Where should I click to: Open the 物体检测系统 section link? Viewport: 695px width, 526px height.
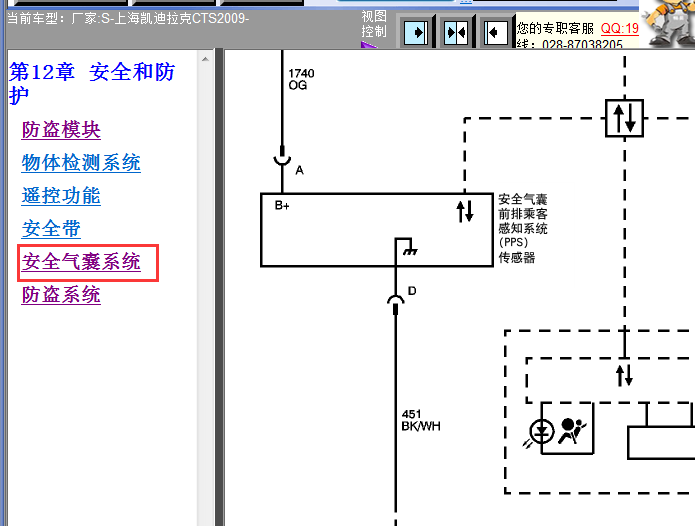(81, 163)
